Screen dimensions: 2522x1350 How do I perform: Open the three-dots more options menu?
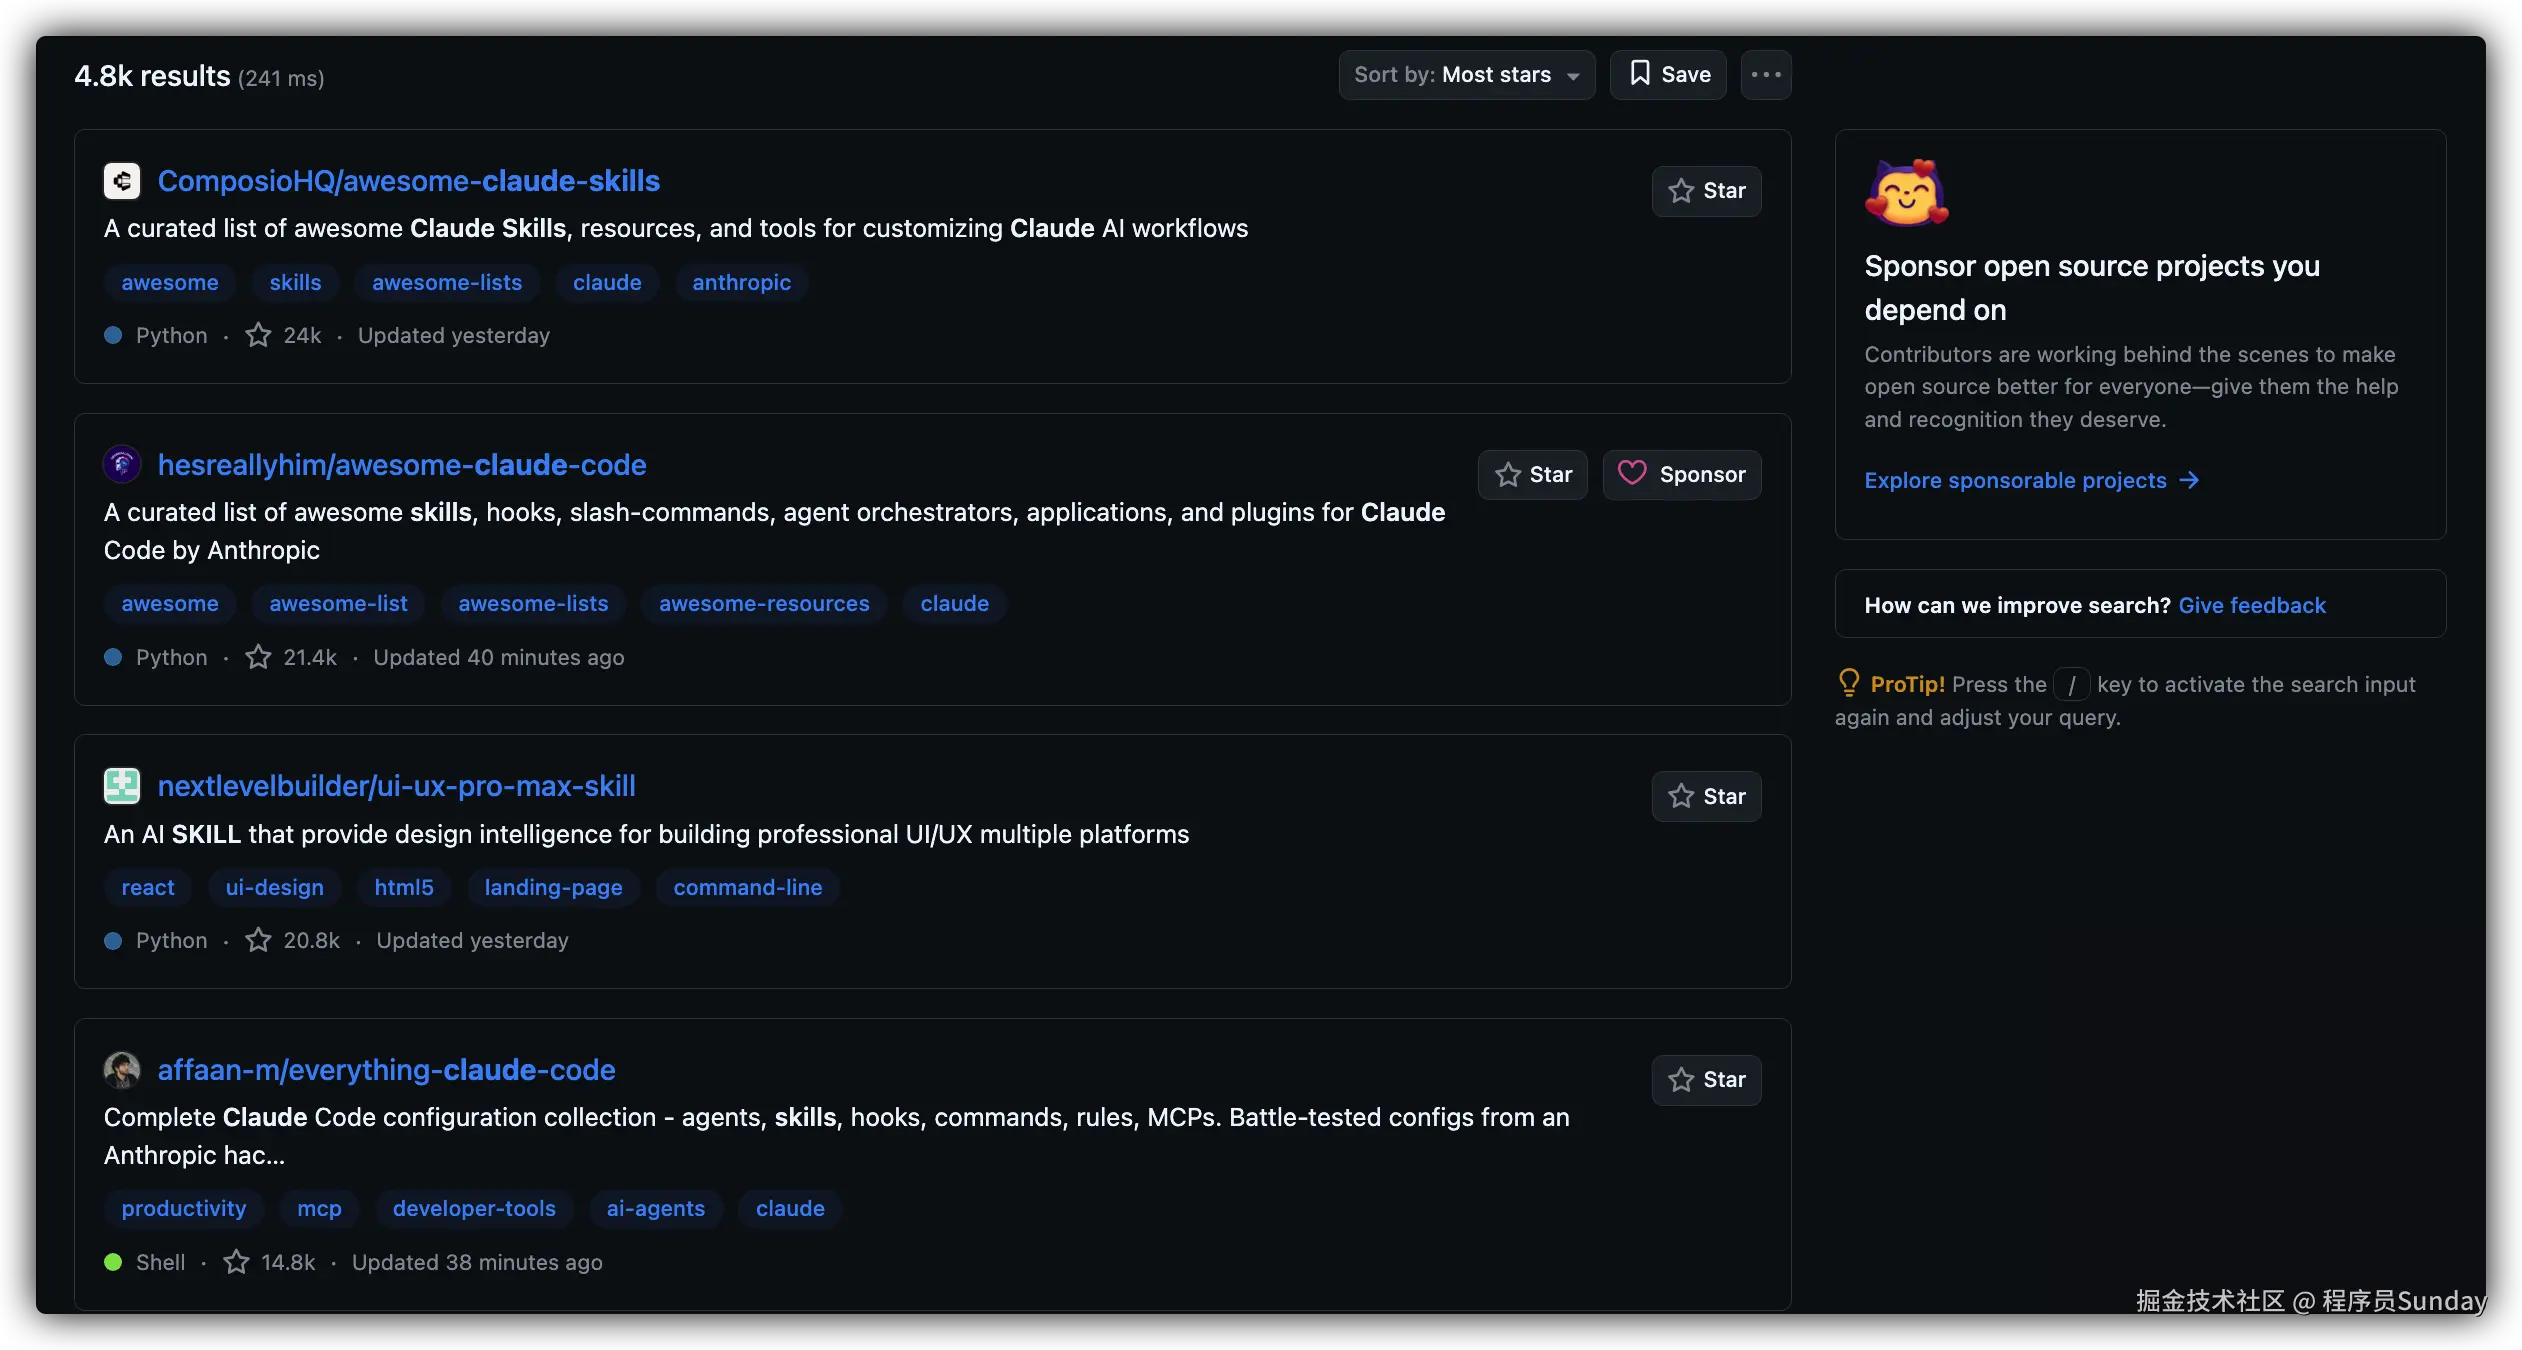1766,75
